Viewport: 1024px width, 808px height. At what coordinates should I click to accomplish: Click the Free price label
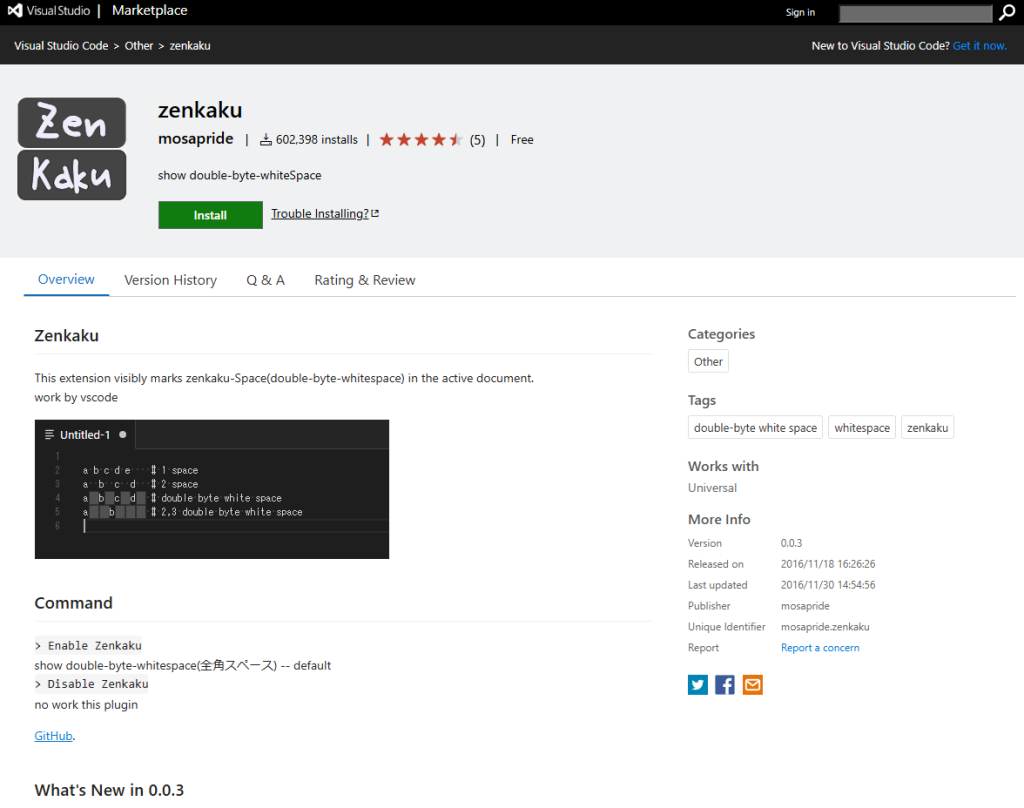[x=522, y=140]
